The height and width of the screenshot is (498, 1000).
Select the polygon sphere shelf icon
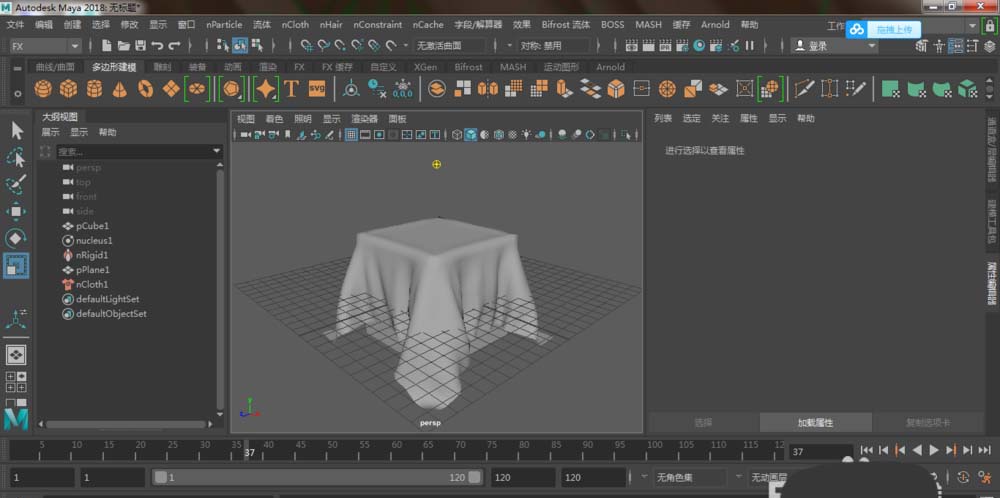click(x=43, y=89)
